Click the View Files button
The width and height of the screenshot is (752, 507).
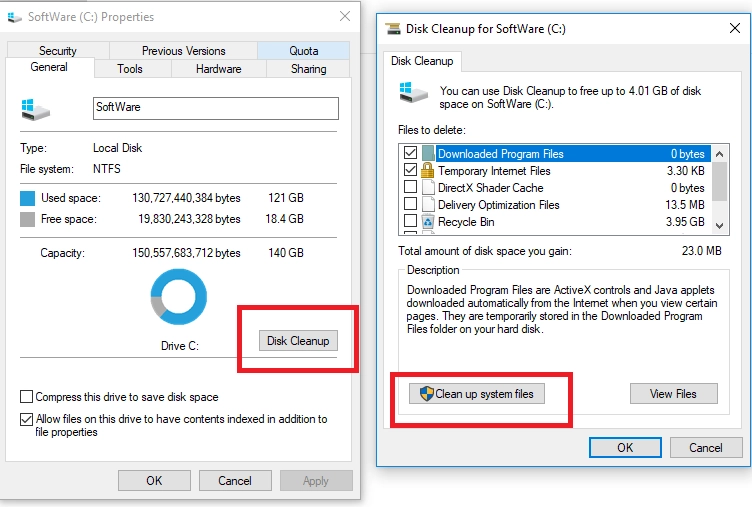pos(673,394)
